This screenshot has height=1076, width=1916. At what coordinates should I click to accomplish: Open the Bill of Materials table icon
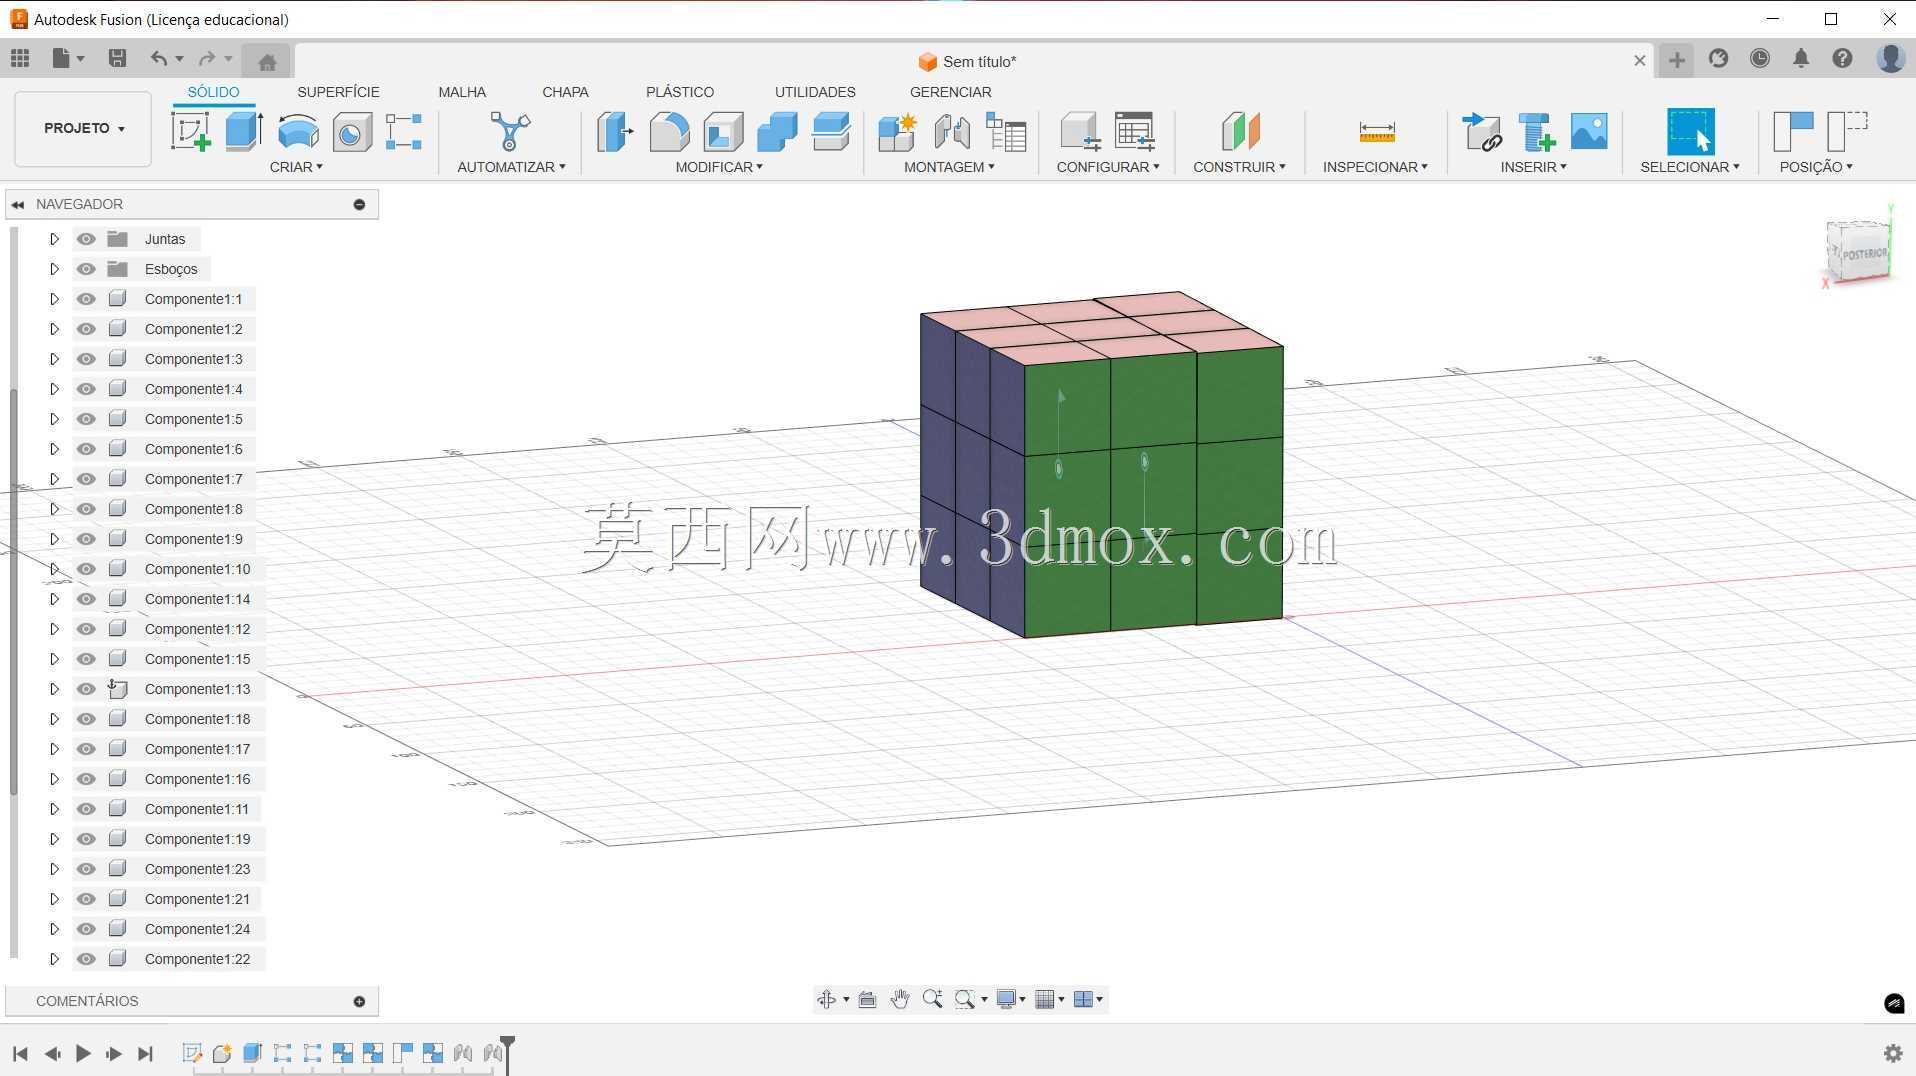(x=1005, y=131)
